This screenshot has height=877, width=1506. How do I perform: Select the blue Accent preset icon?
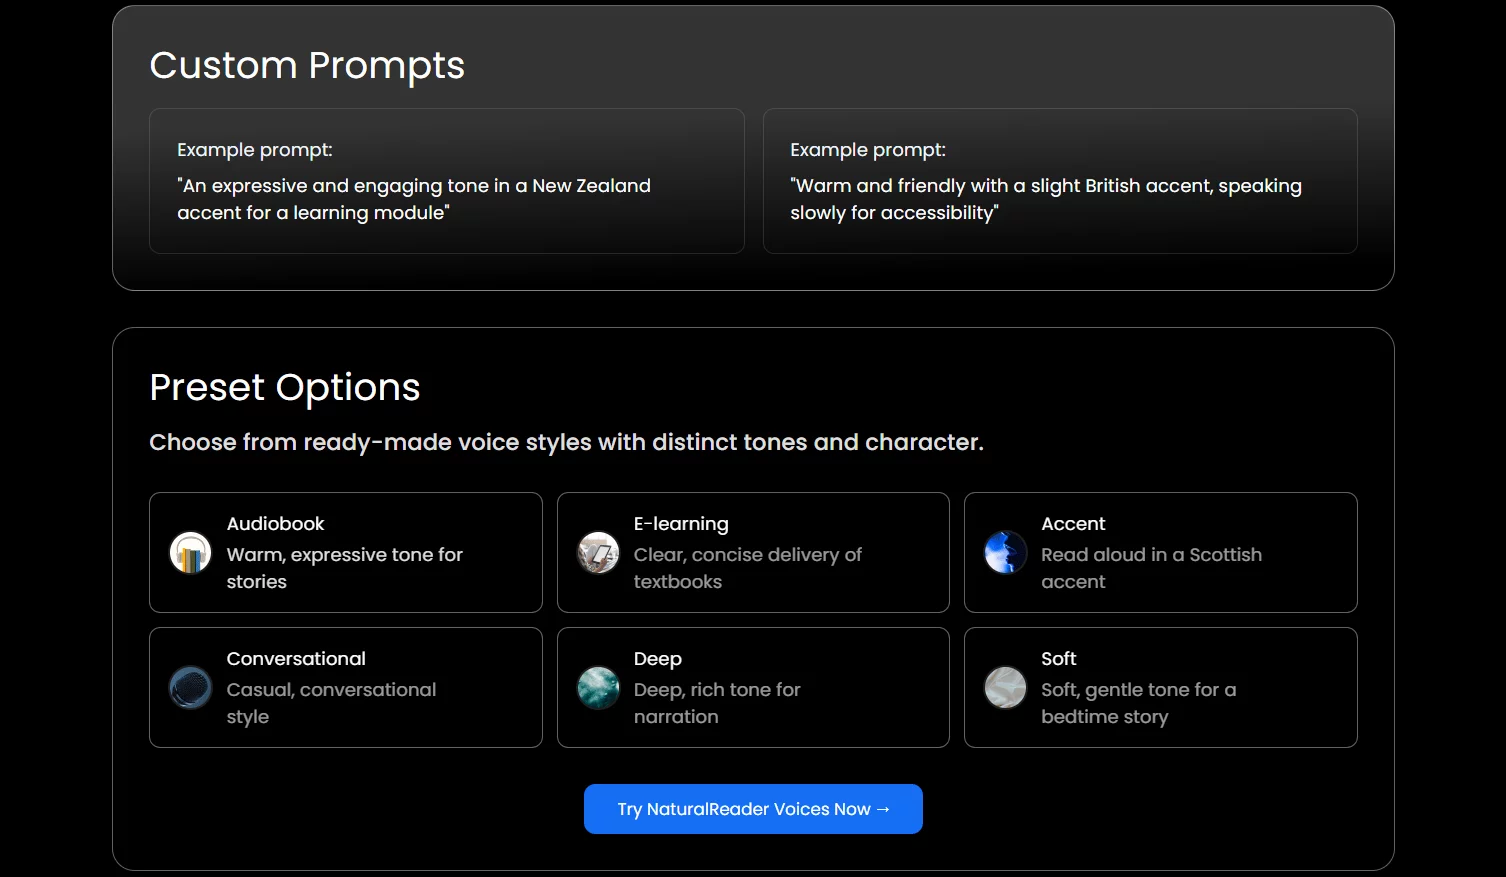tap(1005, 553)
